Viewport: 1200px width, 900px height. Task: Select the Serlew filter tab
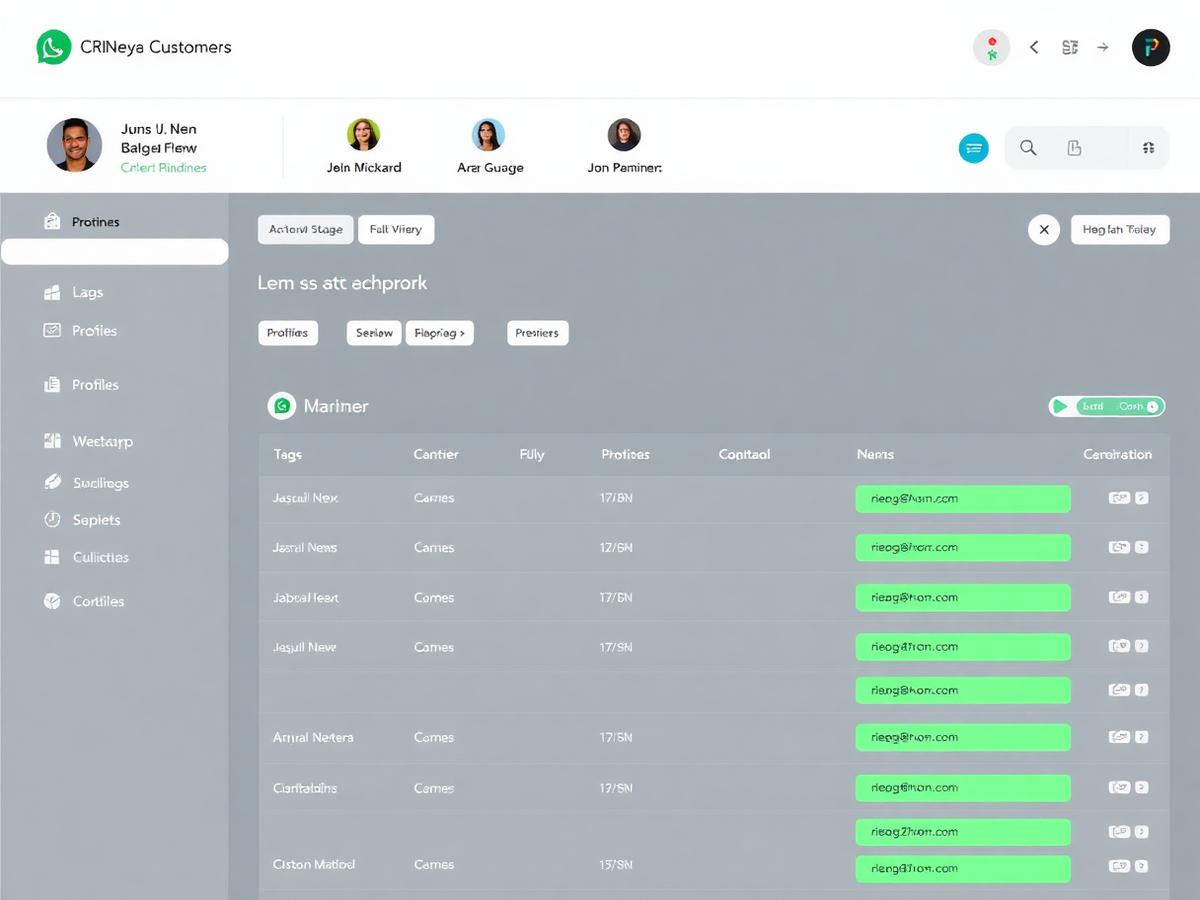point(374,333)
